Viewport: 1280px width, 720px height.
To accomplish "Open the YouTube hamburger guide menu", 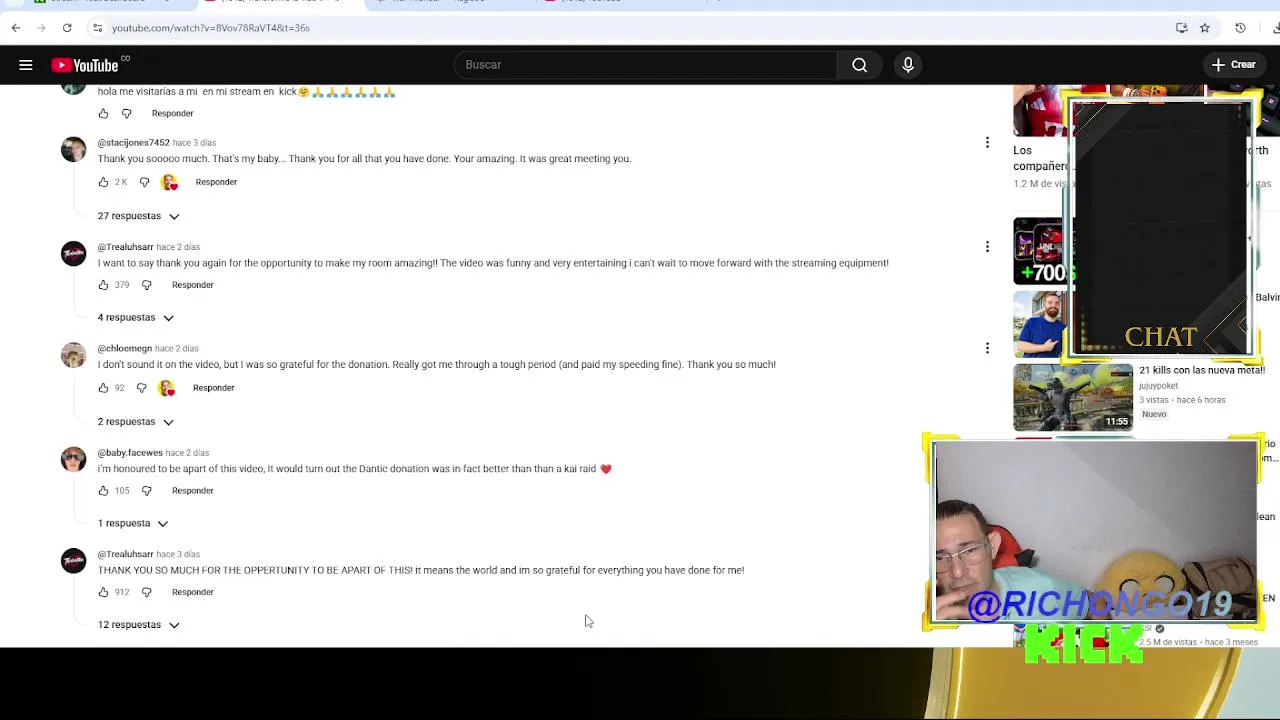I will pos(26,65).
